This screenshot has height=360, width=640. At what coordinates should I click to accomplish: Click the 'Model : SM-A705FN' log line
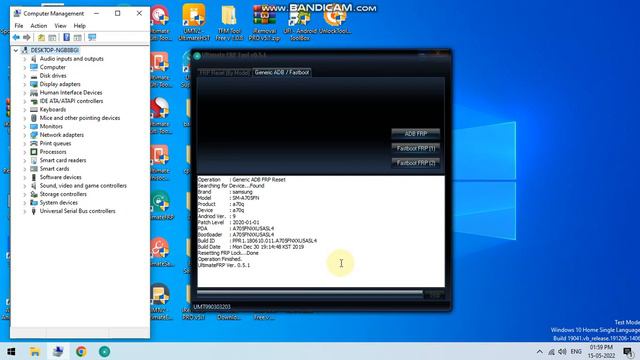[228, 198]
